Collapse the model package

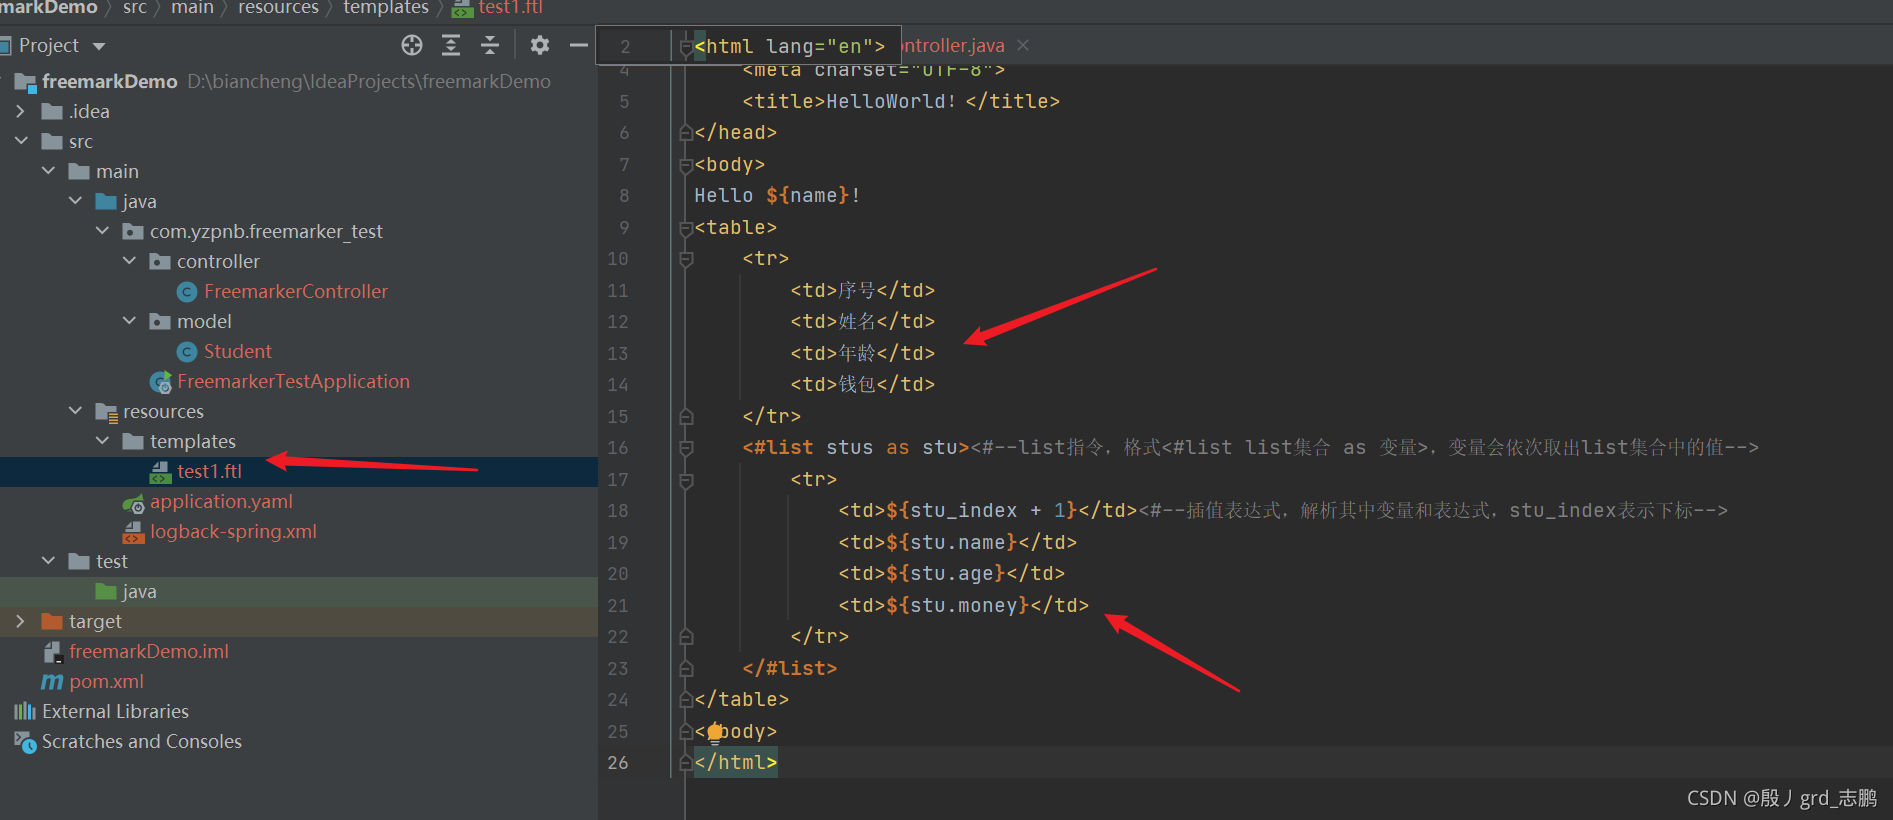[x=129, y=321]
